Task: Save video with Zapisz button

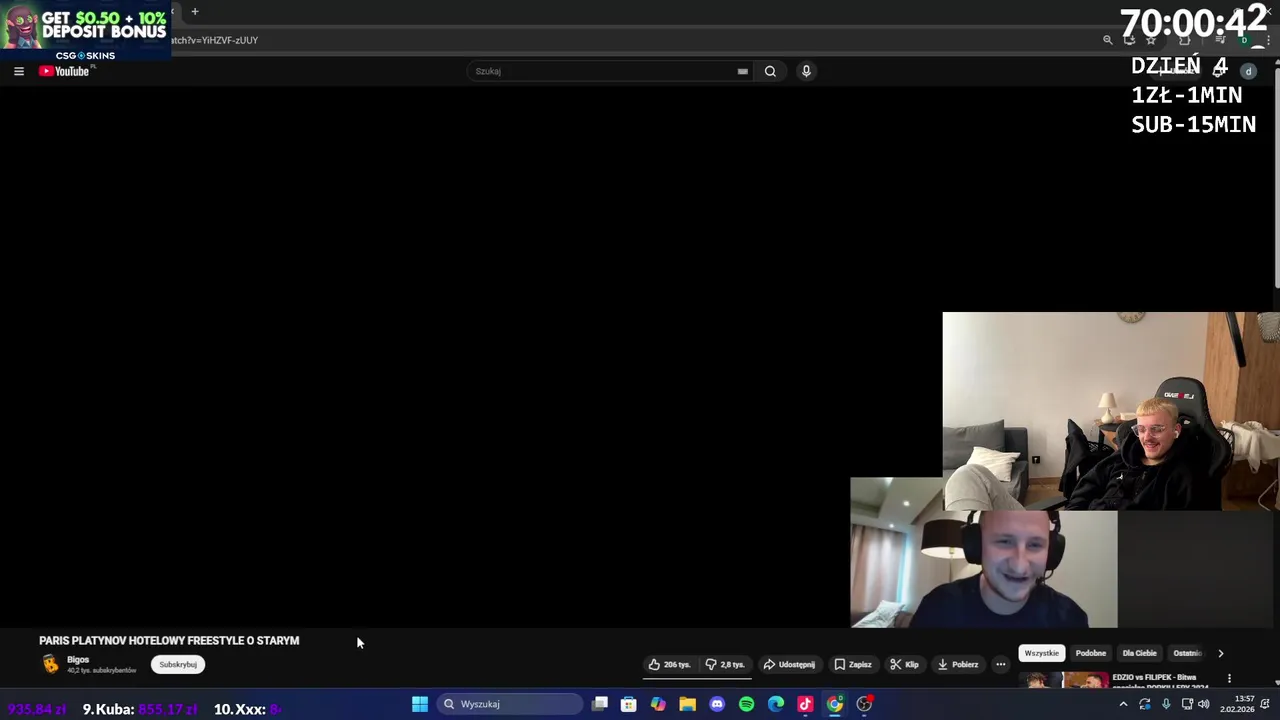Action: coord(853,664)
